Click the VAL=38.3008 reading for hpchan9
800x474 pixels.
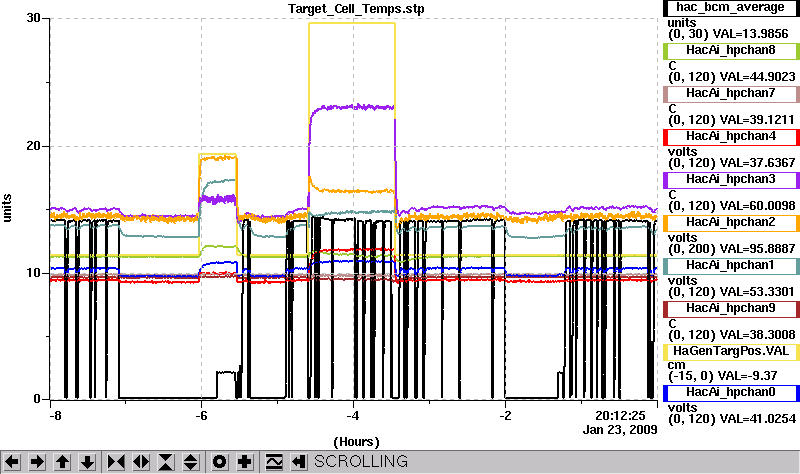(x=757, y=335)
